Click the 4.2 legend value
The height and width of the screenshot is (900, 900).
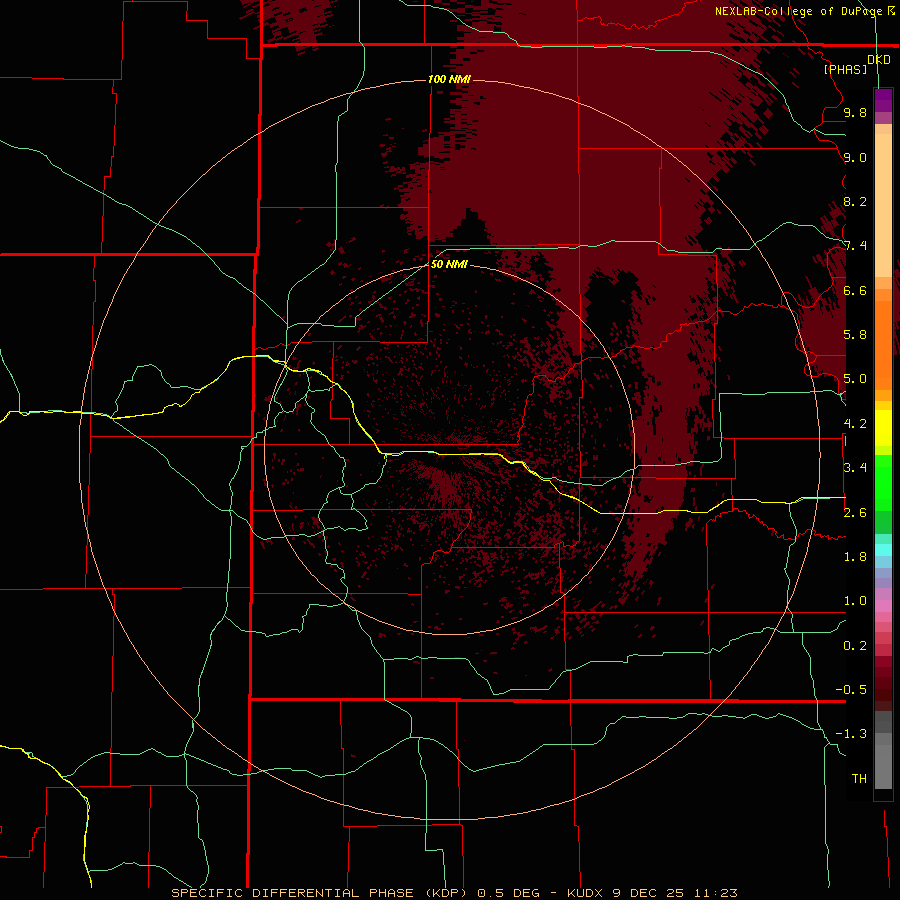coord(855,424)
